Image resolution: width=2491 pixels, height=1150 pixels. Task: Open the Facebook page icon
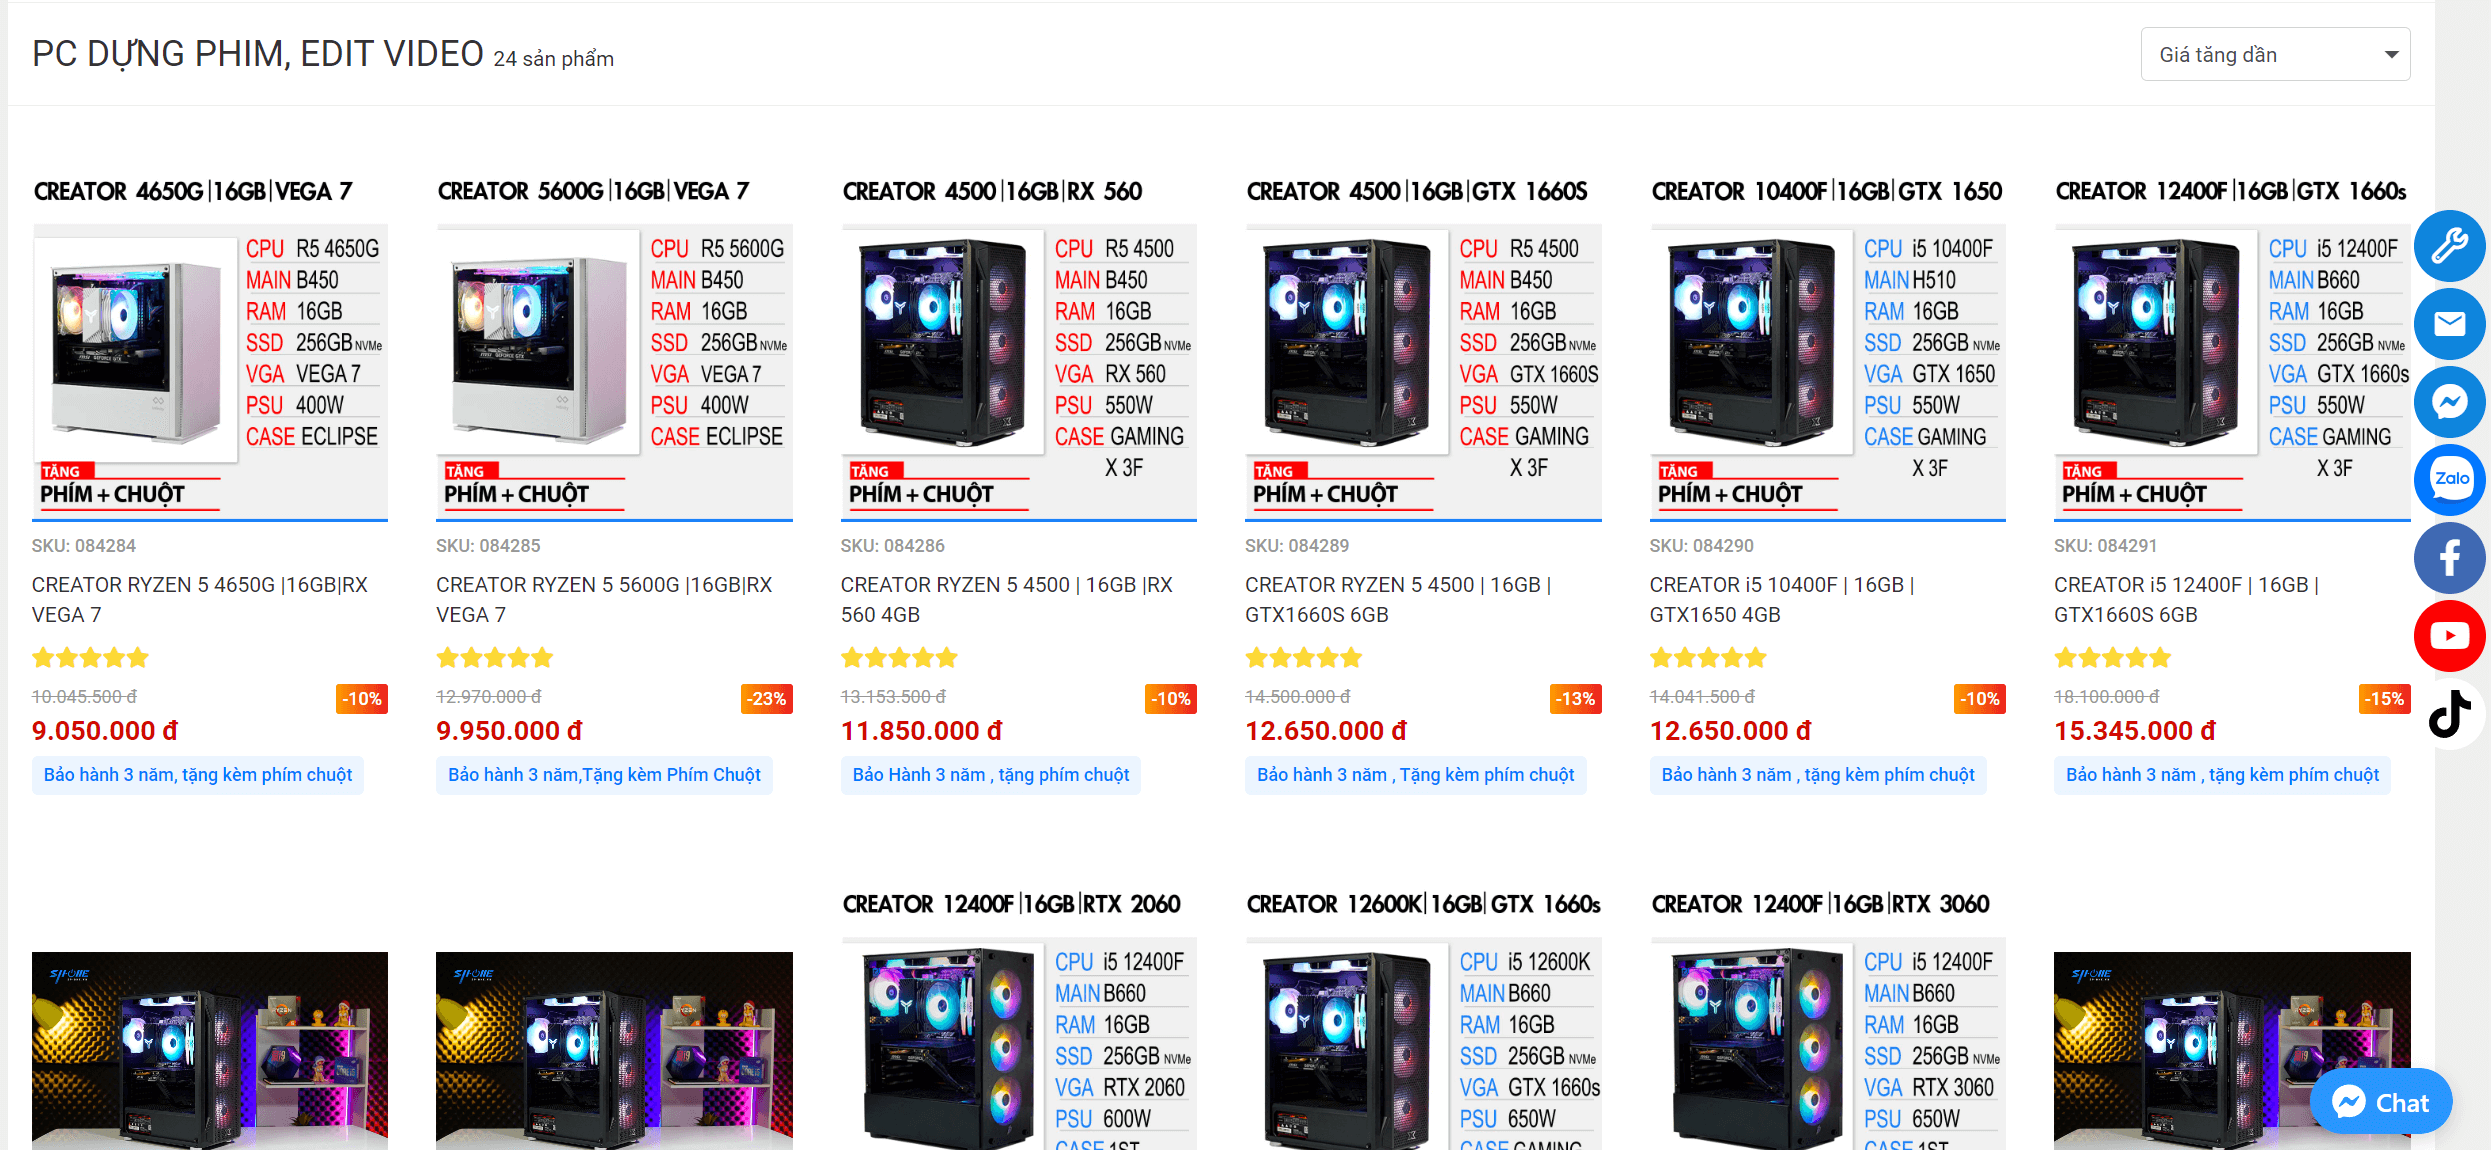[x=2449, y=558]
